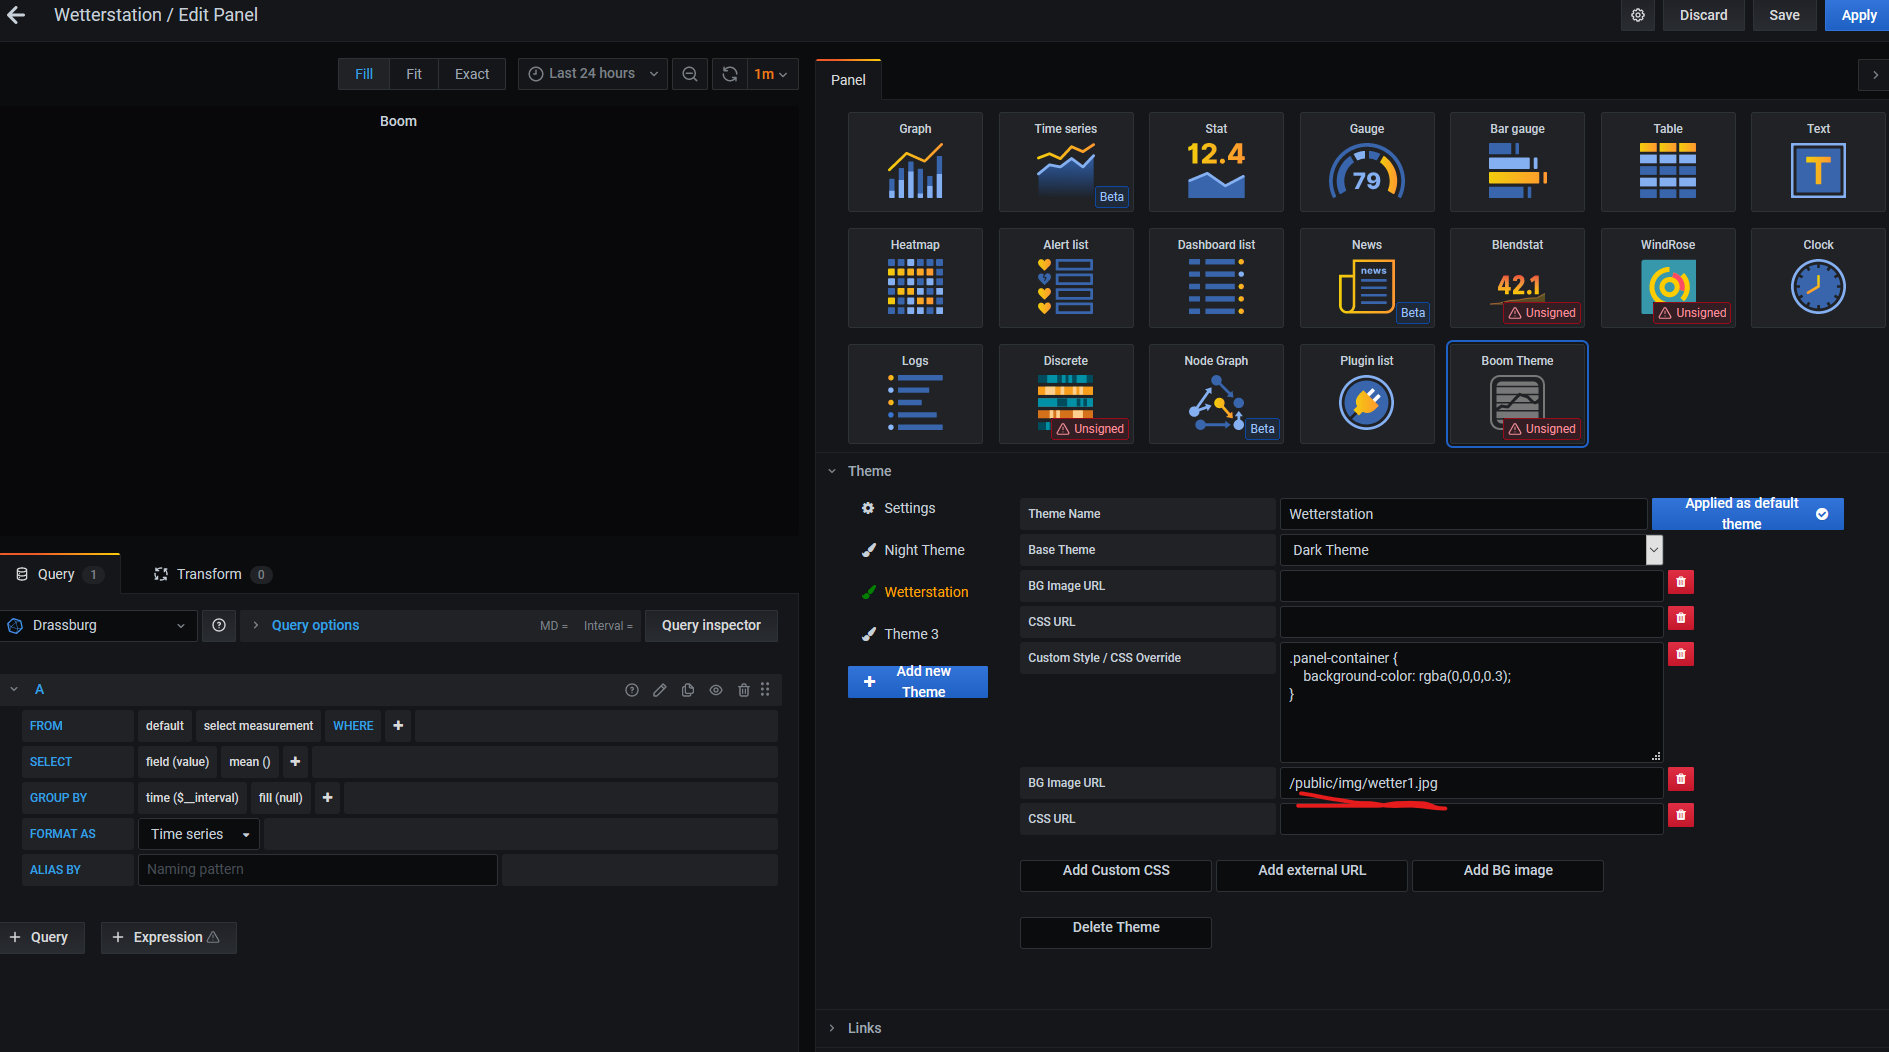
Task: Set view mode to Fill
Action: click(x=364, y=74)
